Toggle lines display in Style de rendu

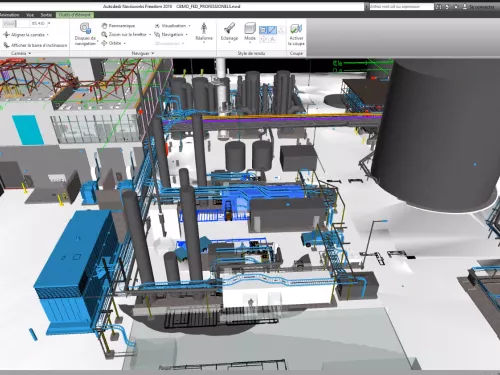click(272, 30)
